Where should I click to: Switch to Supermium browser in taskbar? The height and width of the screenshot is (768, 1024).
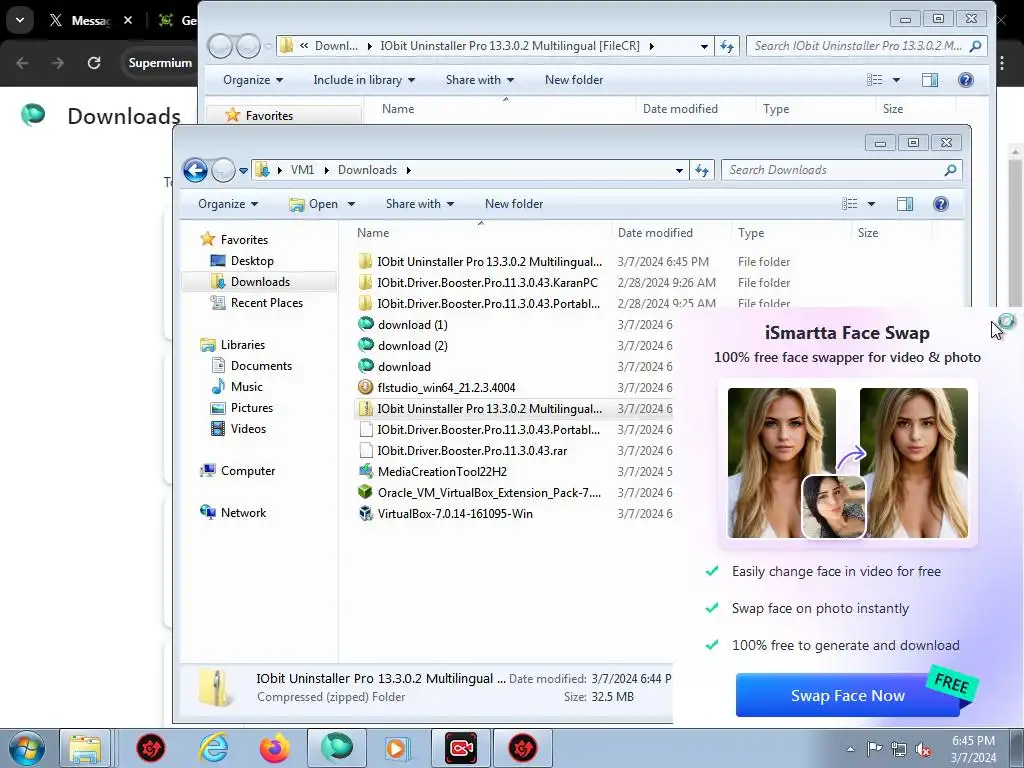point(336,748)
